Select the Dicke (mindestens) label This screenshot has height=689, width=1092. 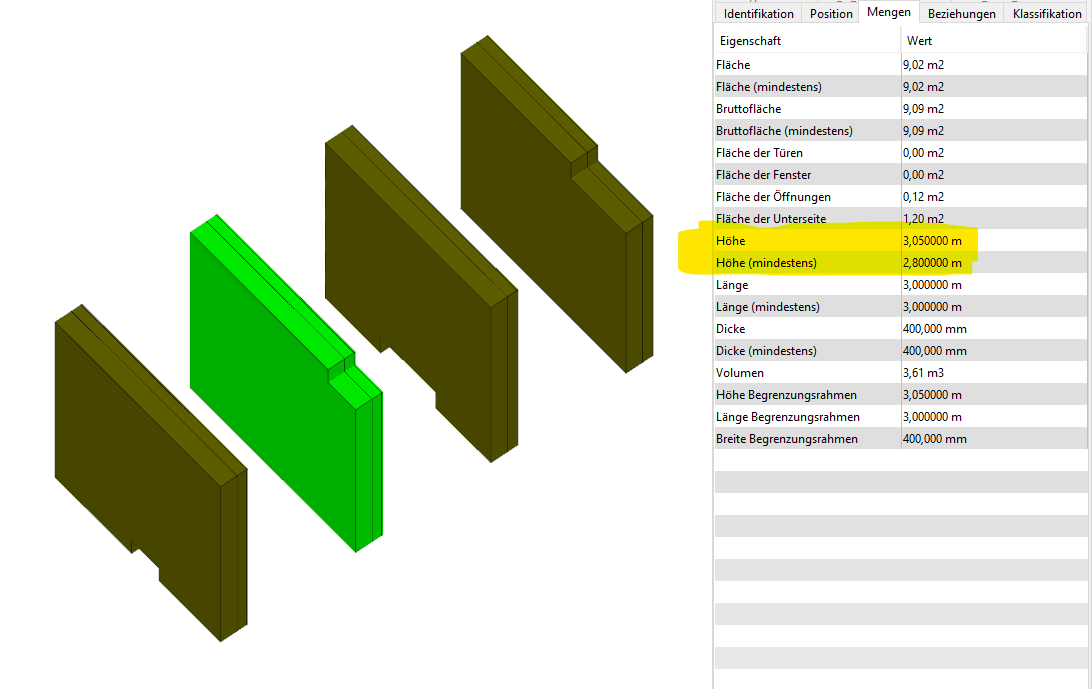click(766, 351)
